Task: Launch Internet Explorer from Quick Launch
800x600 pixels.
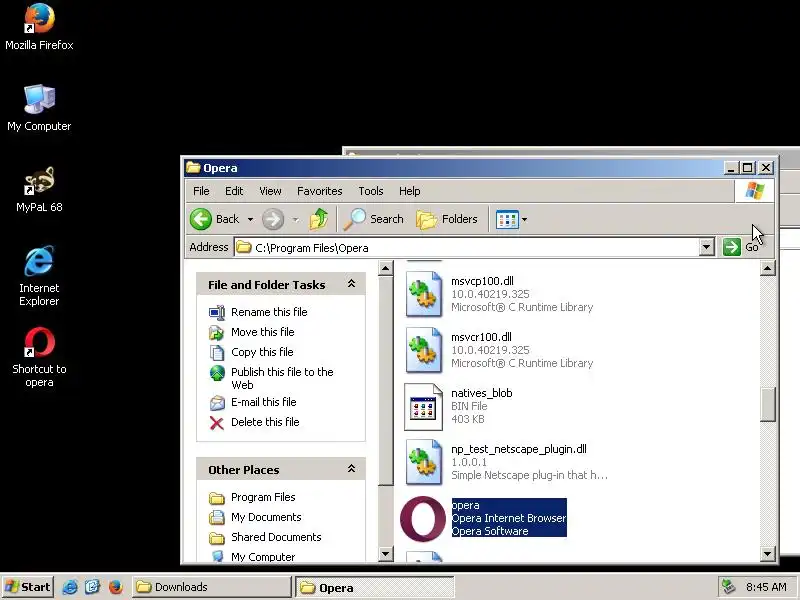Action: click(x=70, y=587)
